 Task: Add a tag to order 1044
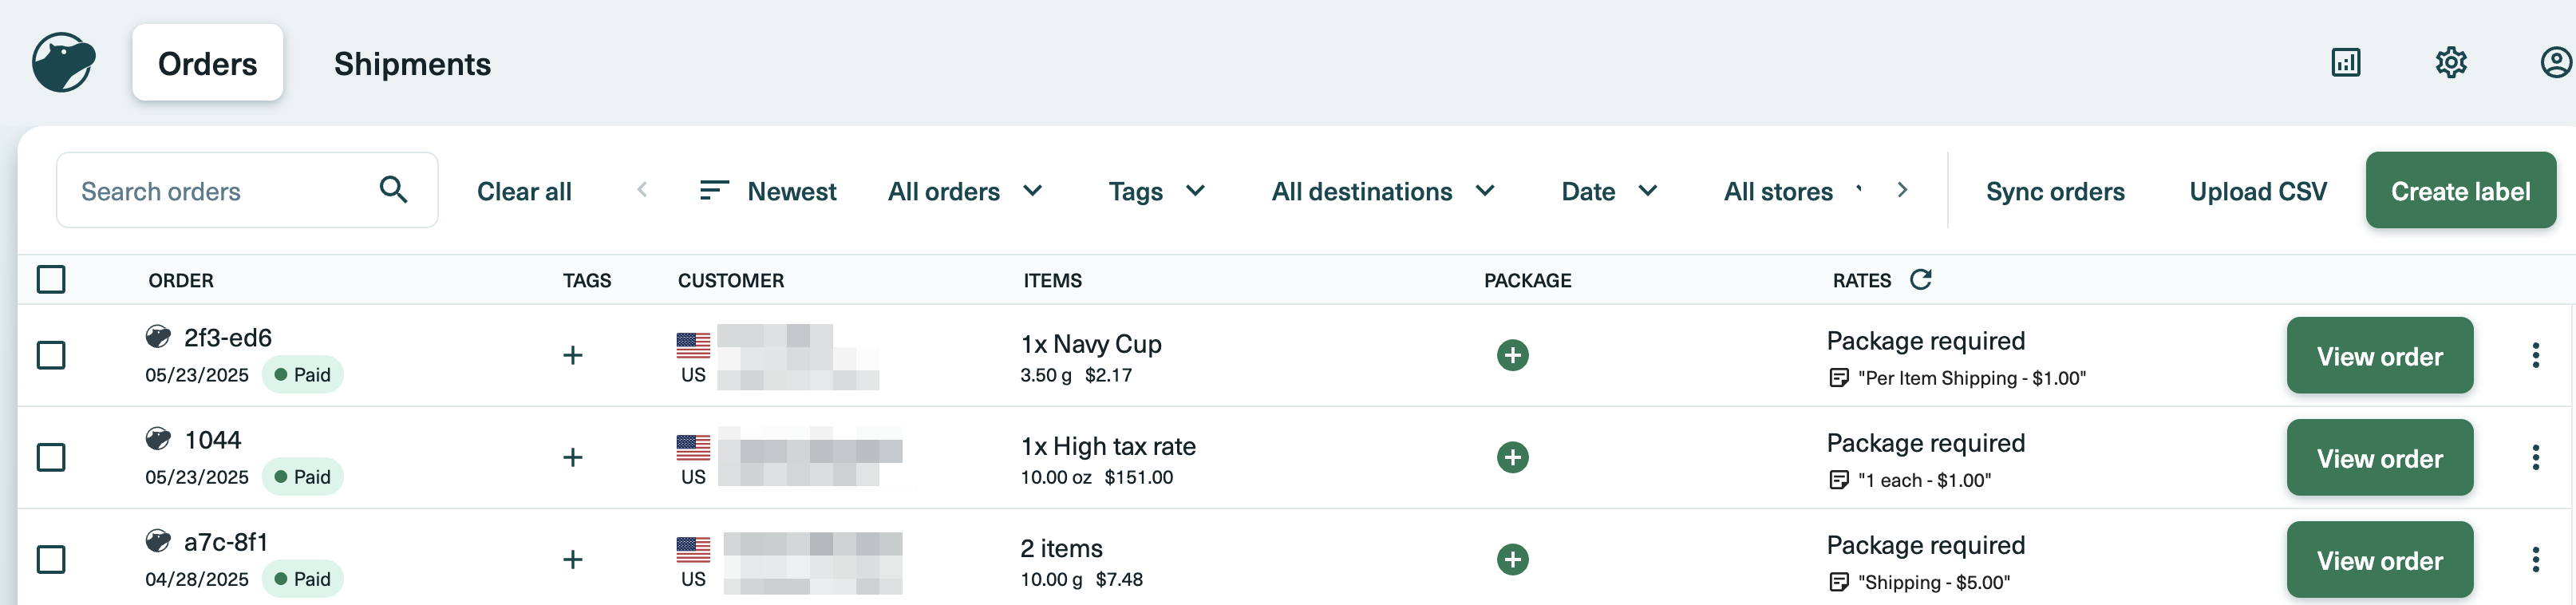(x=572, y=457)
